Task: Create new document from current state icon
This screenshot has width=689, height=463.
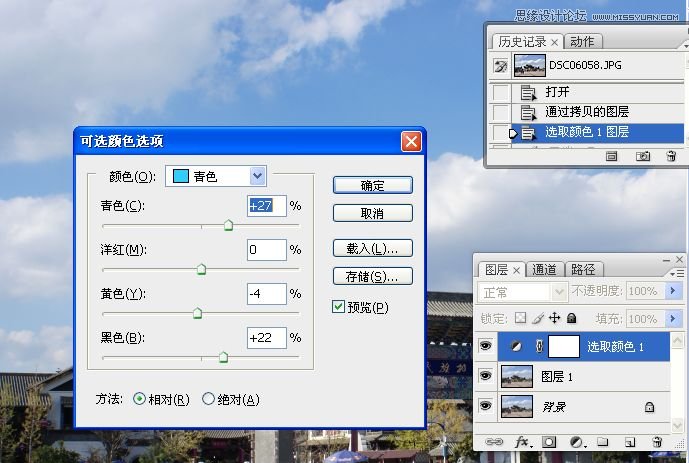Action: (611, 156)
